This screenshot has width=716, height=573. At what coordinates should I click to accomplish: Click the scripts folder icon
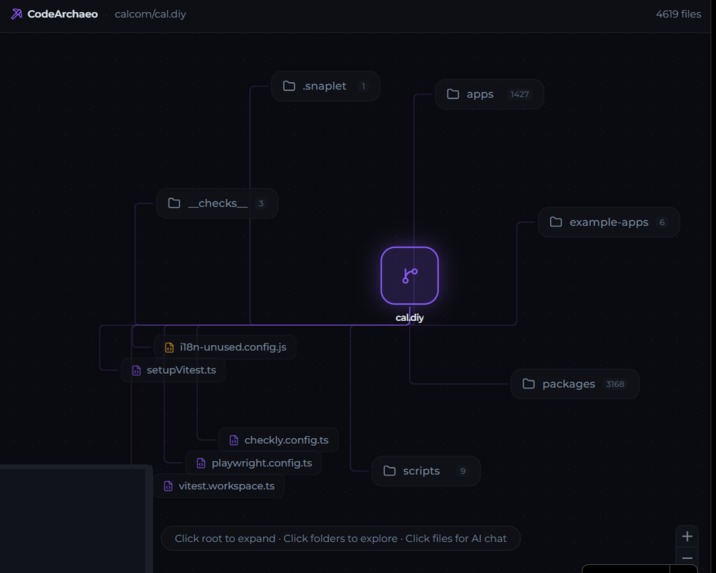(390, 471)
